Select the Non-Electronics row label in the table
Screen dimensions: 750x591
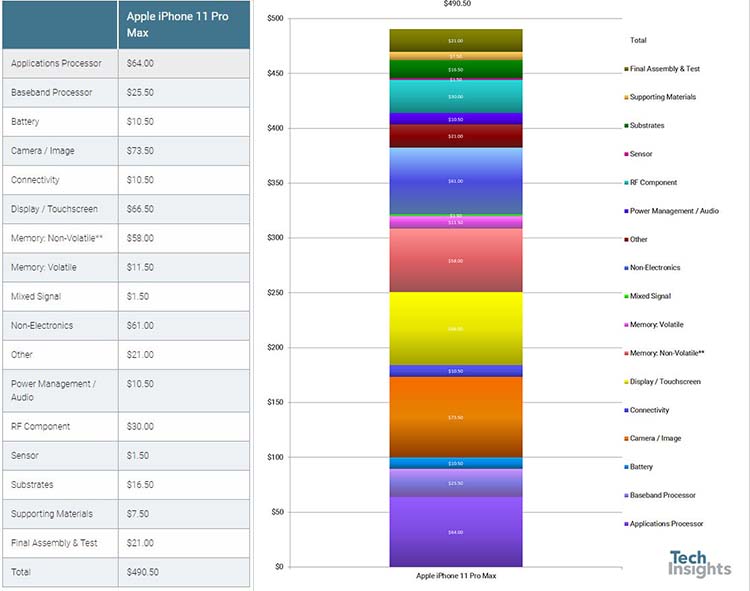(42, 326)
